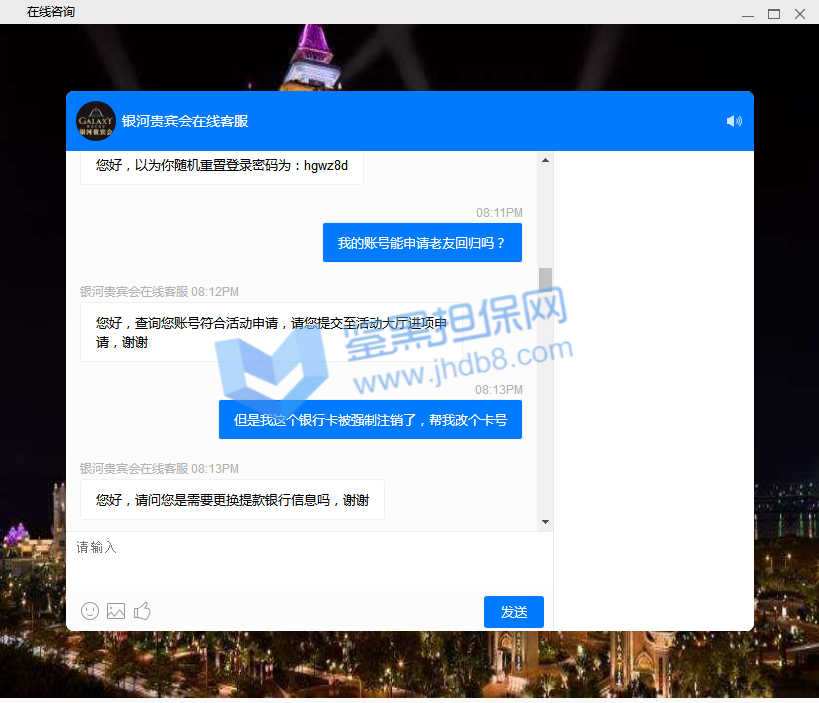
Task: Click the 银行卡被强制注销 user message
Action: coord(370,420)
